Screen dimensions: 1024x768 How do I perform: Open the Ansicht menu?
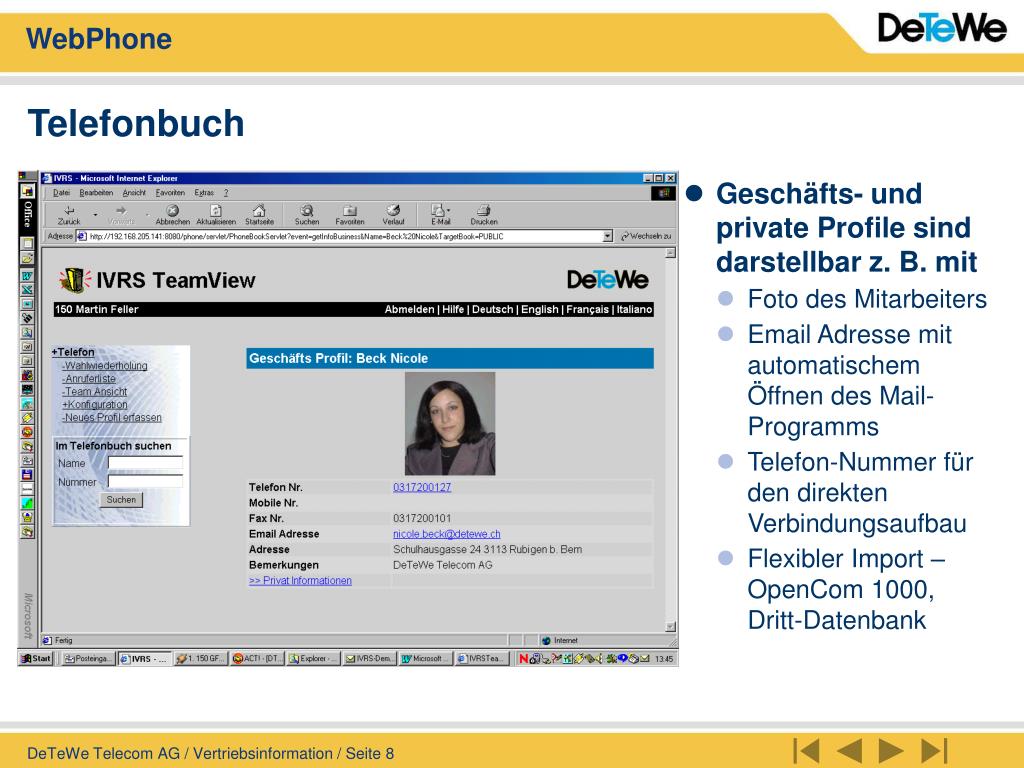click(x=134, y=193)
